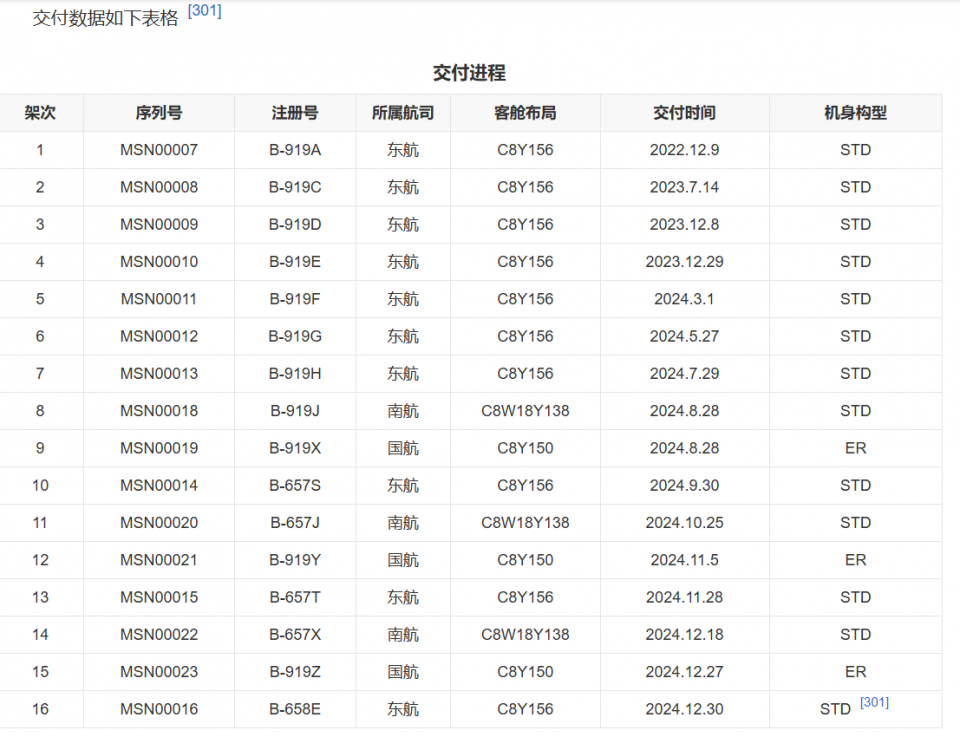Select serial number MSN00020
The width and height of the screenshot is (960, 737).
pyautogui.click(x=159, y=523)
